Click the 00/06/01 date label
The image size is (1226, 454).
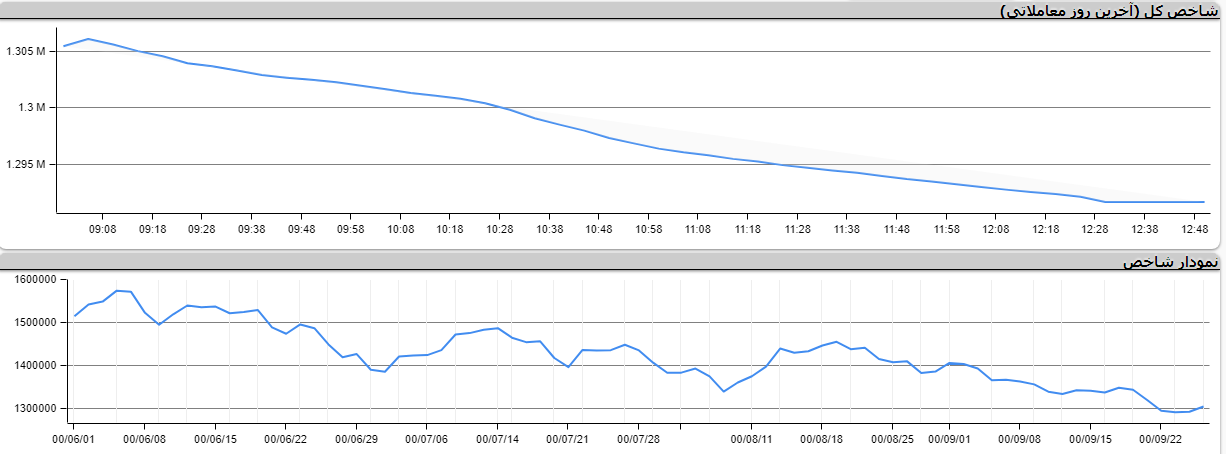click(74, 438)
